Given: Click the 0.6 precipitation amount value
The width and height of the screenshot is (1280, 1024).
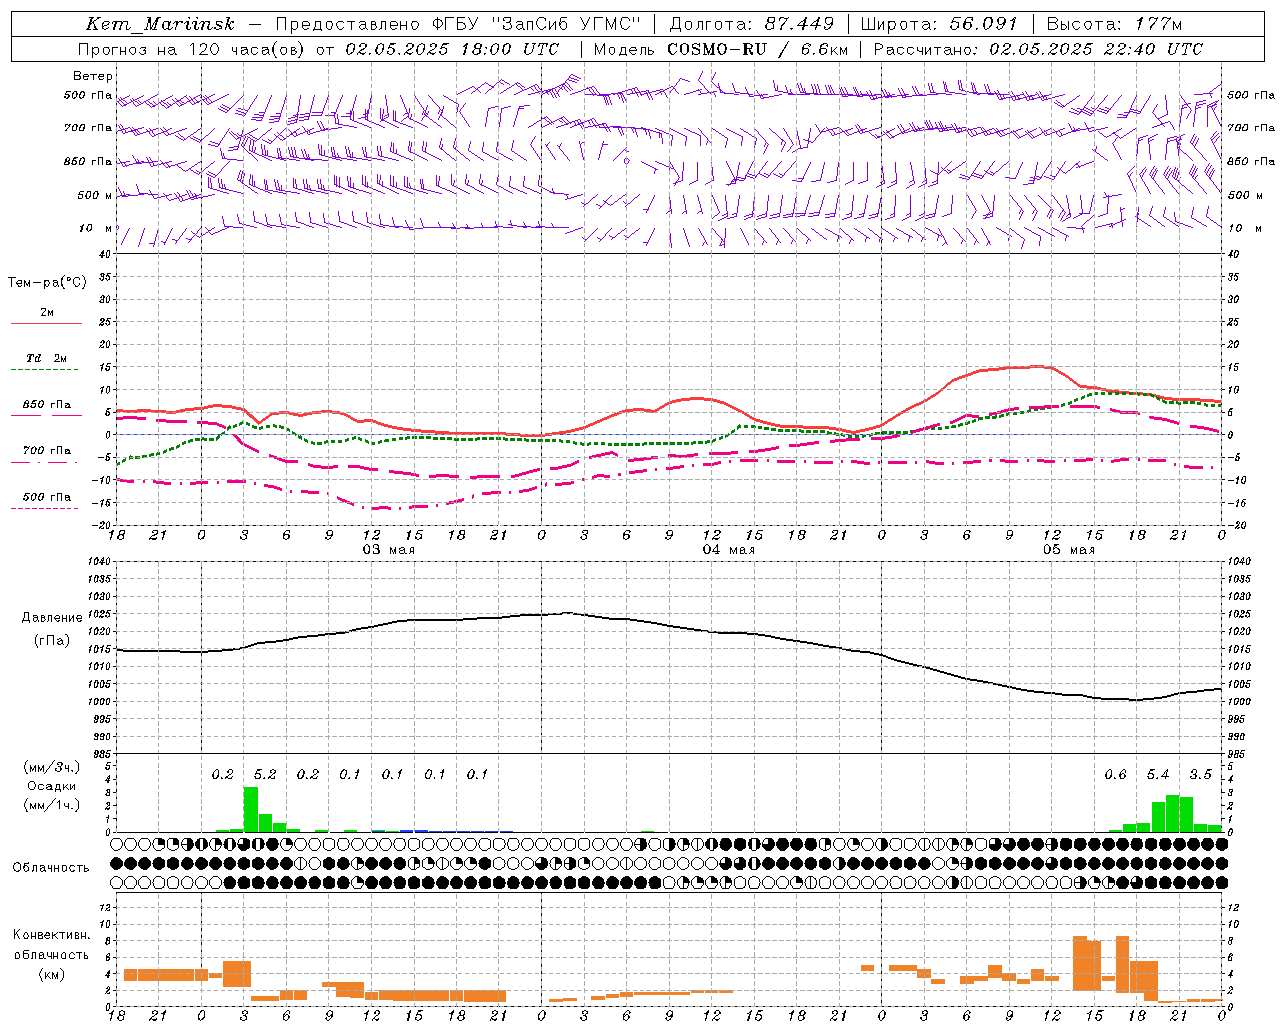Looking at the screenshot, I should (x=1115, y=774).
